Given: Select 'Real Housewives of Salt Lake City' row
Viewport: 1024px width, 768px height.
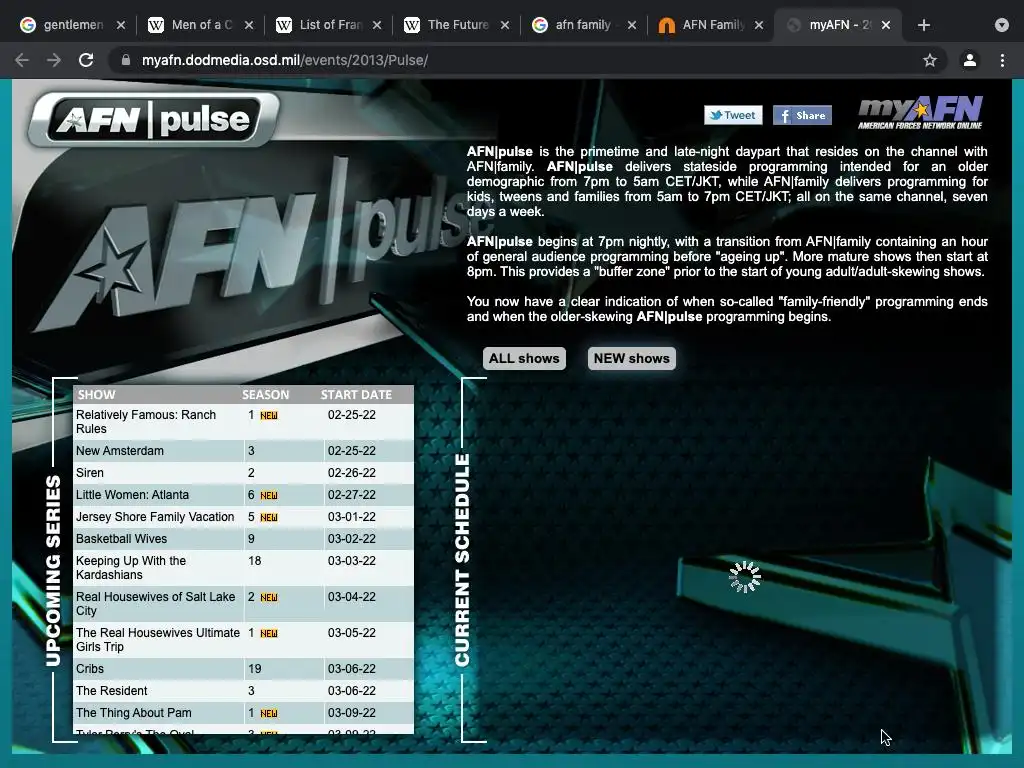Looking at the screenshot, I should (244, 603).
